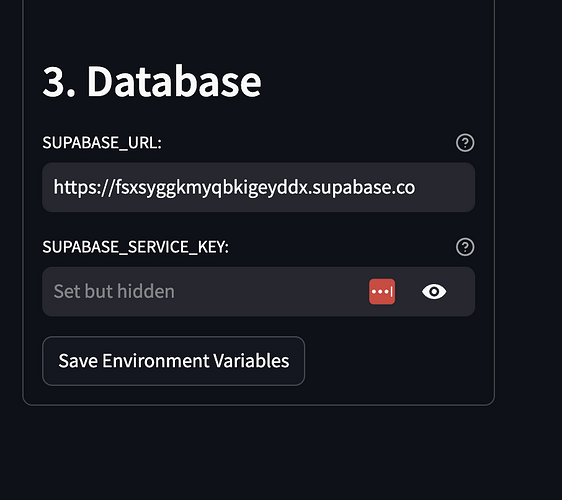Viewport: 562px width, 500px height.
Task: Focus the SUPABASE_URL input field
Action: (x=259, y=187)
